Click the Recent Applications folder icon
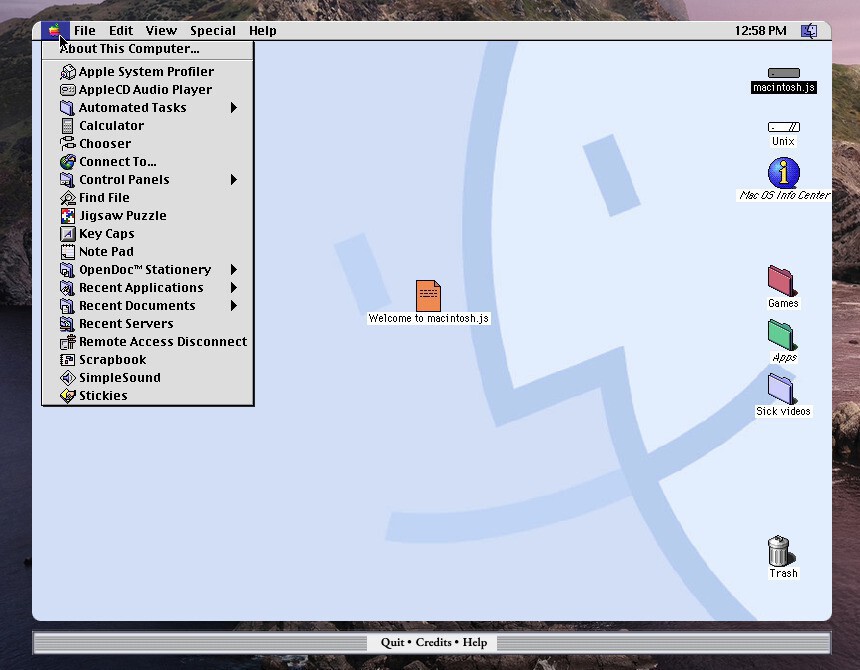The image size is (860, 670). click(67, 288)
